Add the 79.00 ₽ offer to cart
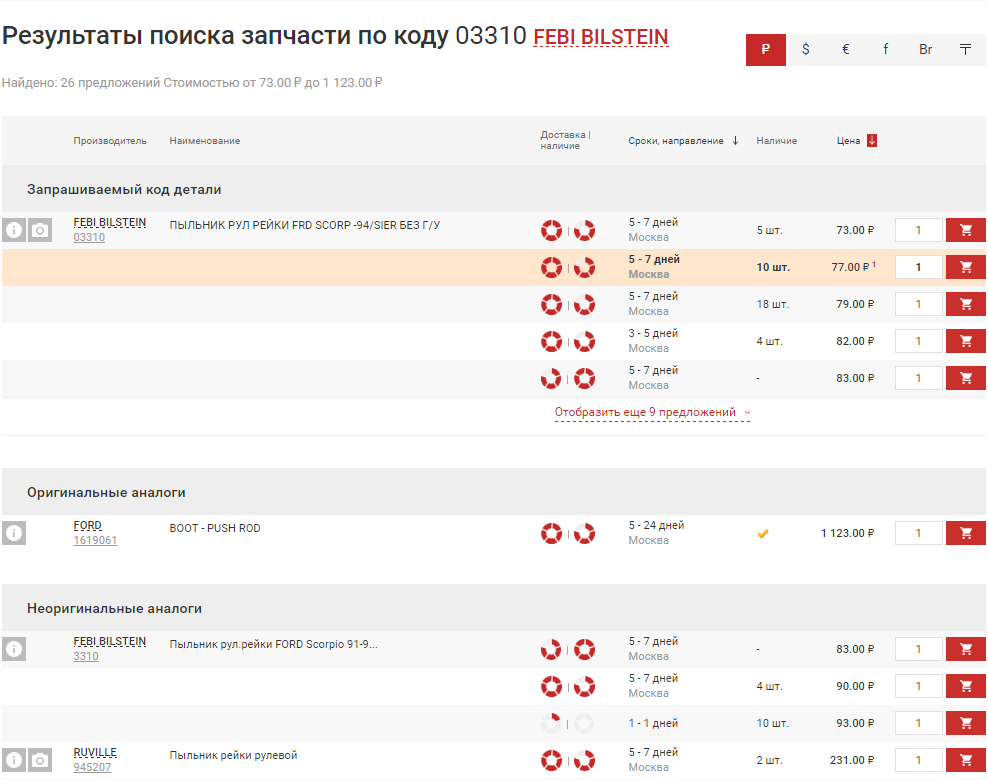988x780 pixels. (965, 304)
